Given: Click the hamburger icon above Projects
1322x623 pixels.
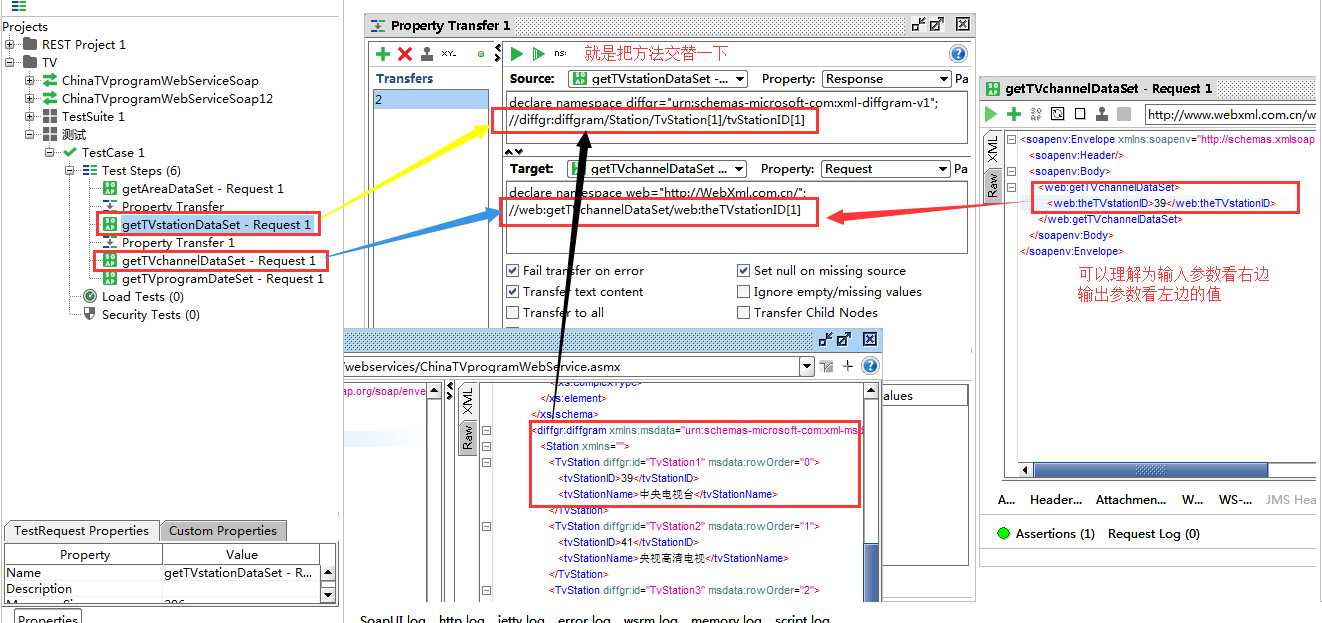Looking at the screenshot, I should pyautogui.click(x=19, y=6).
